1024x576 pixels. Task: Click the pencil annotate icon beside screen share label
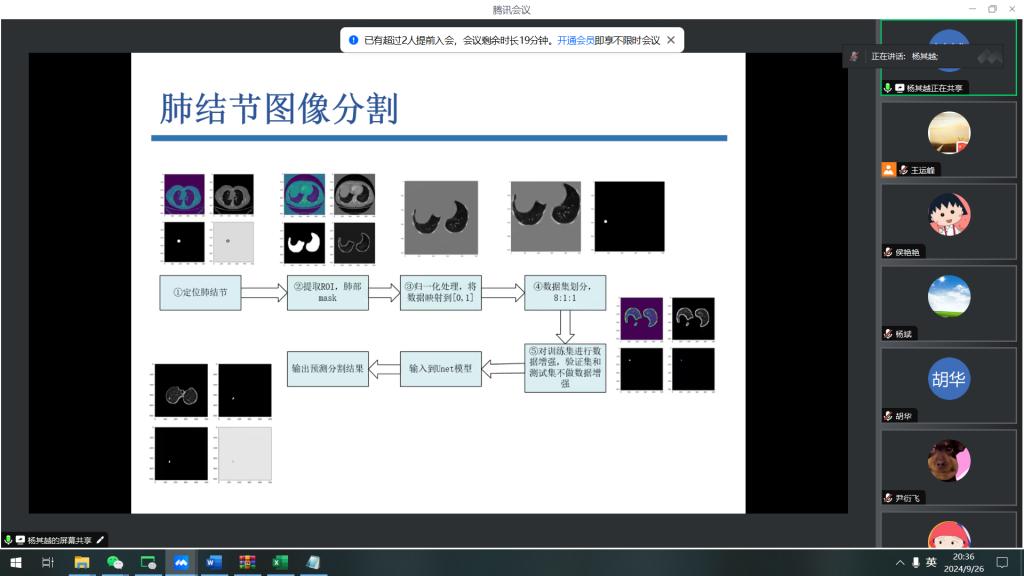[x=100, y=539]
